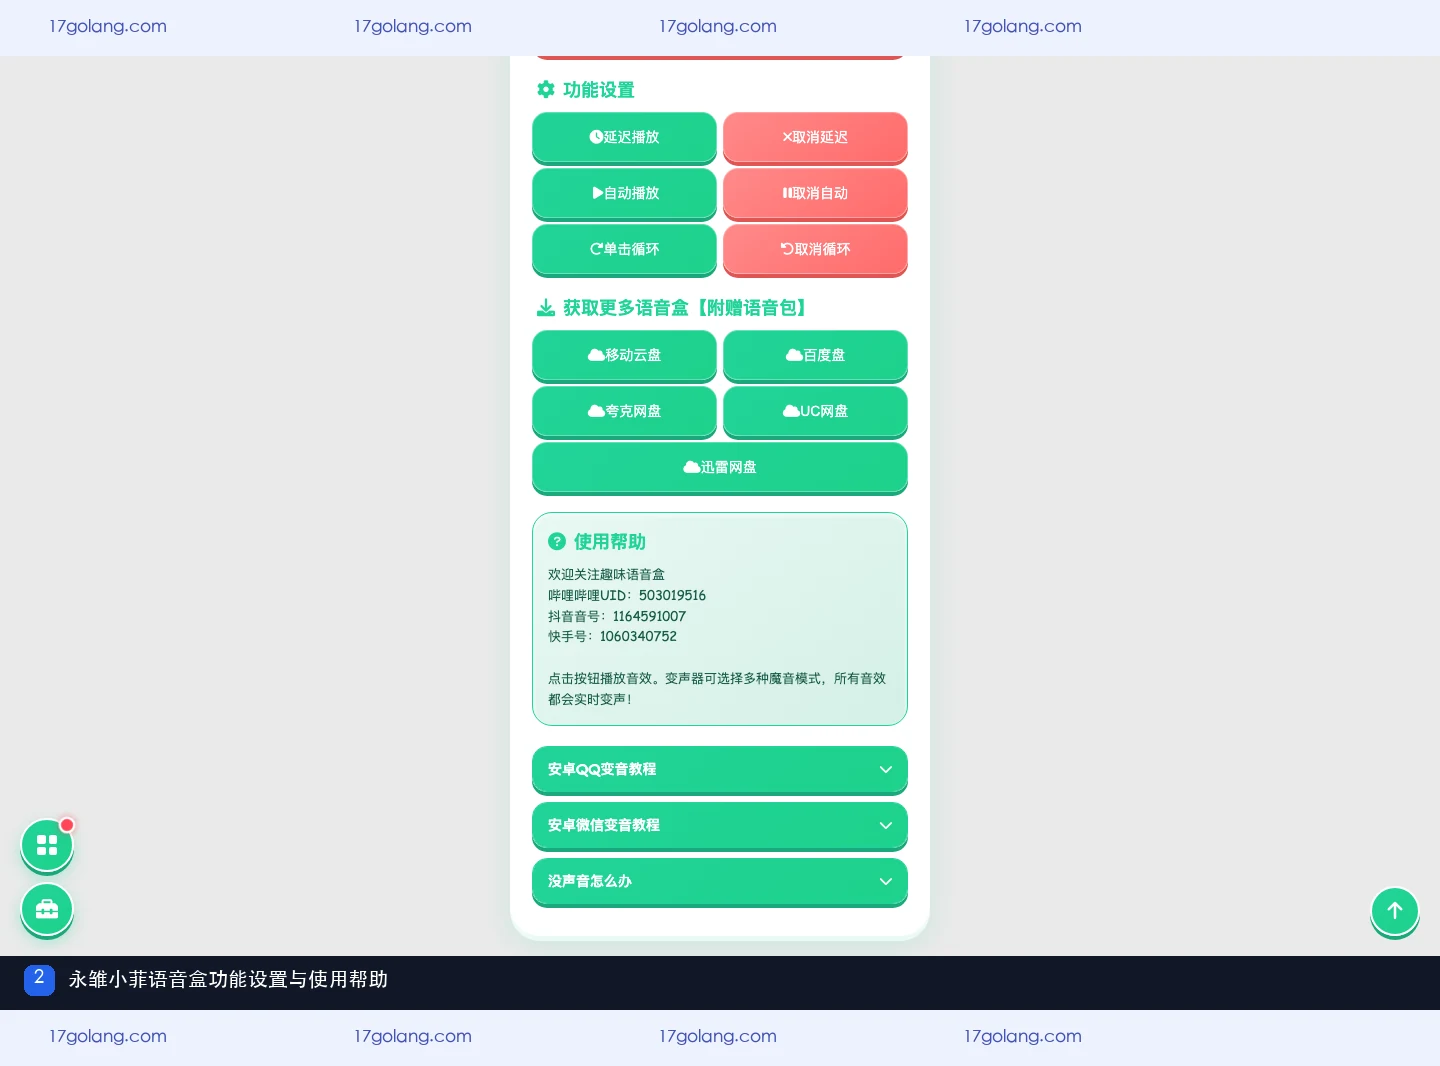Click 取消循环 to cancel looping

click(x=815, y=249)
